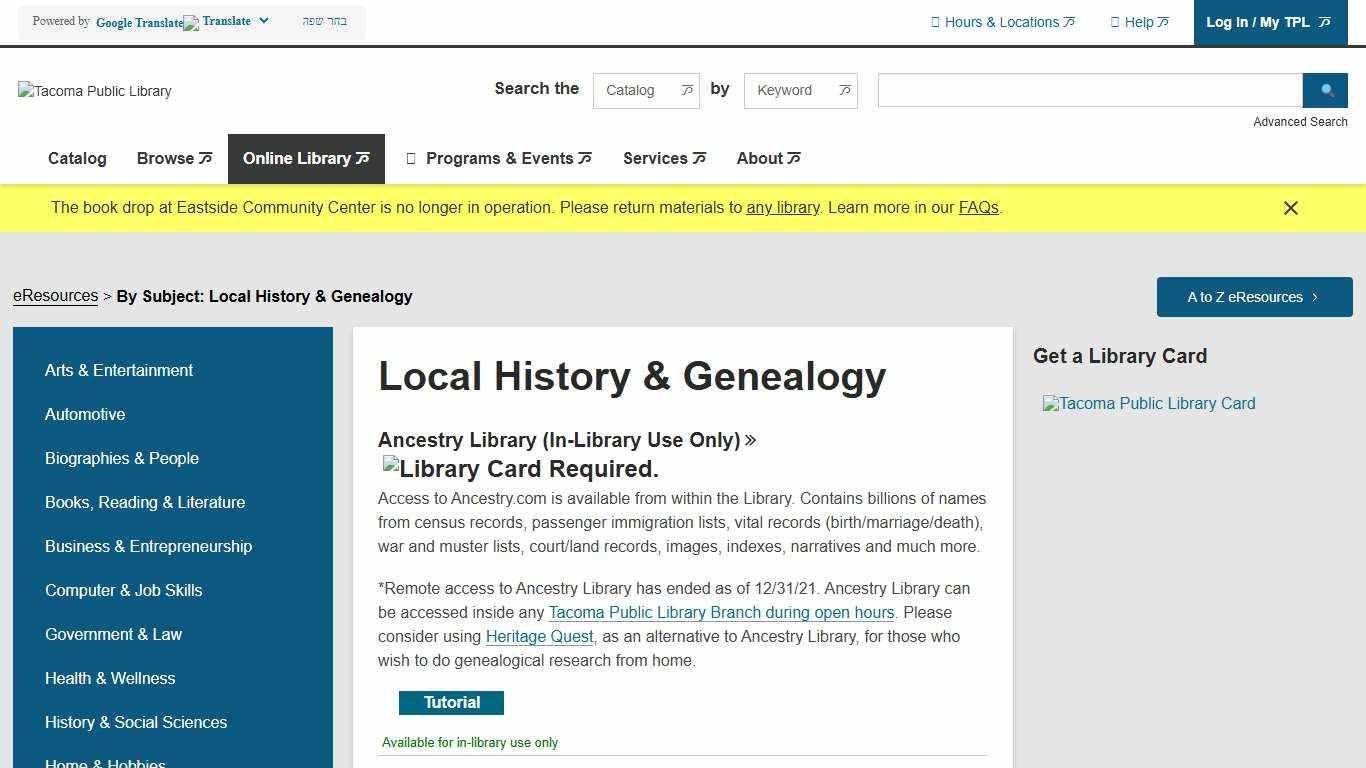
Task: Dismiss the yellow book drop notice
Action: point(1291,208)
